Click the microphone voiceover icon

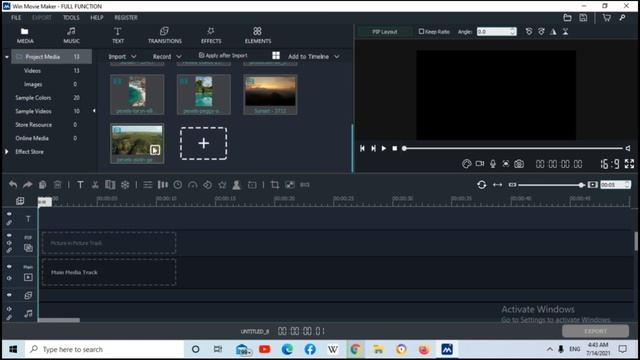[x=493, y=164]
